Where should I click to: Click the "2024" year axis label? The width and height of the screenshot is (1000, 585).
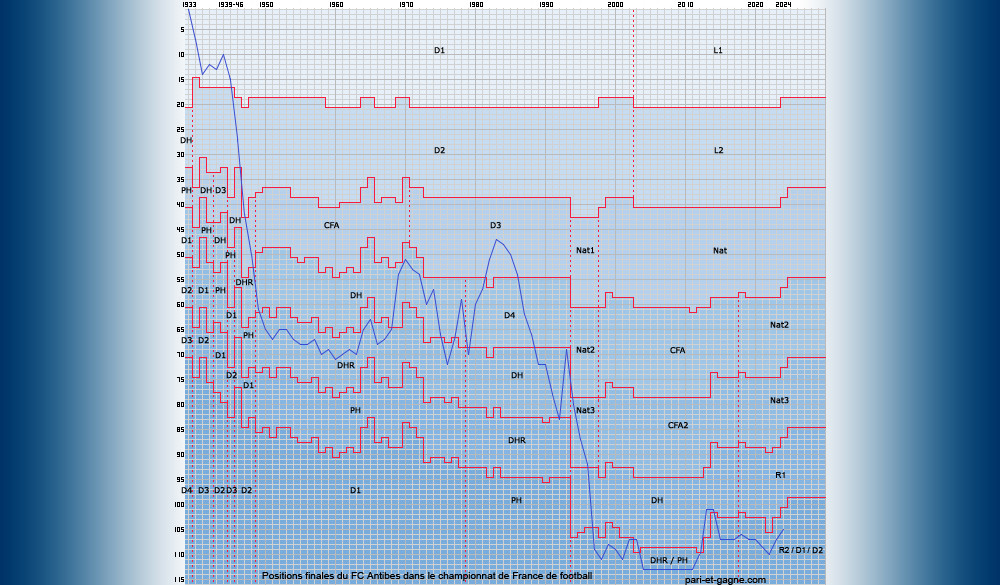point(783,4)
